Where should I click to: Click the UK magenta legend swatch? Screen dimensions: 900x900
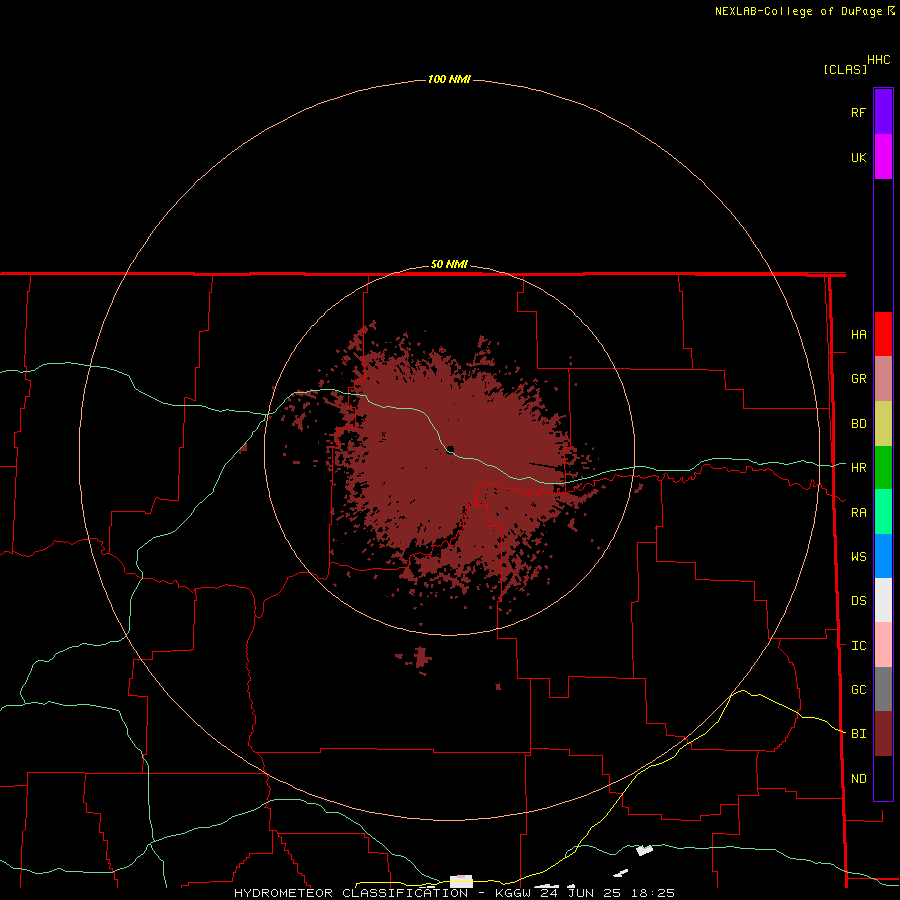[883, 157]
